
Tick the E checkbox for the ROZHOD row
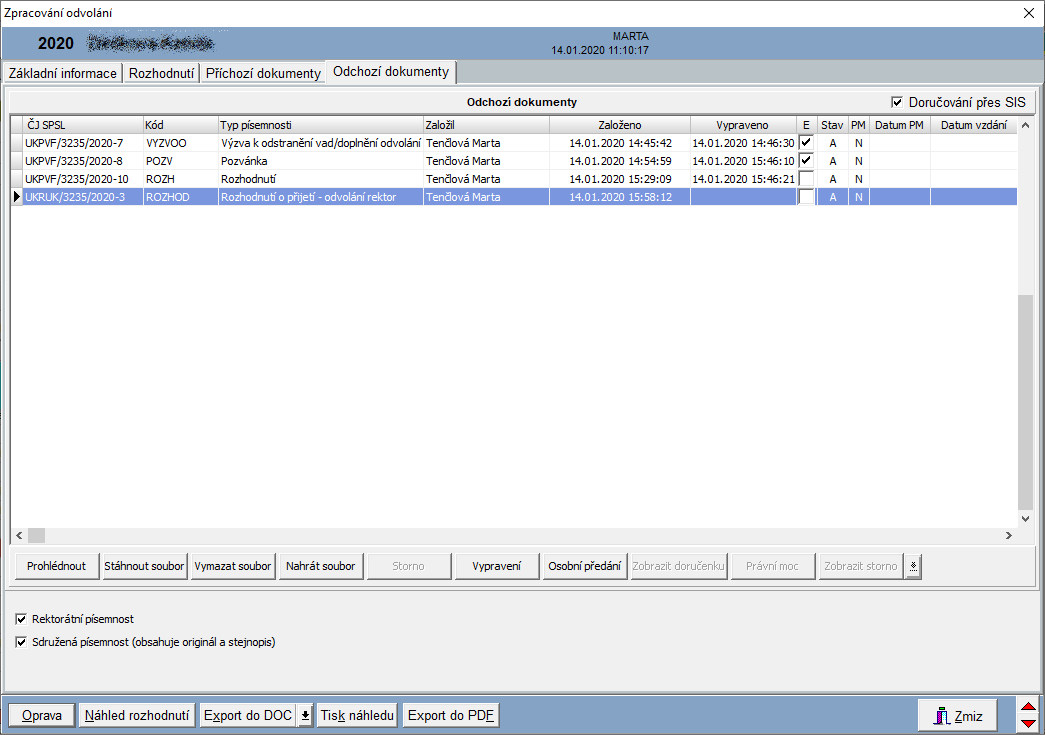[x=806, y=197]
